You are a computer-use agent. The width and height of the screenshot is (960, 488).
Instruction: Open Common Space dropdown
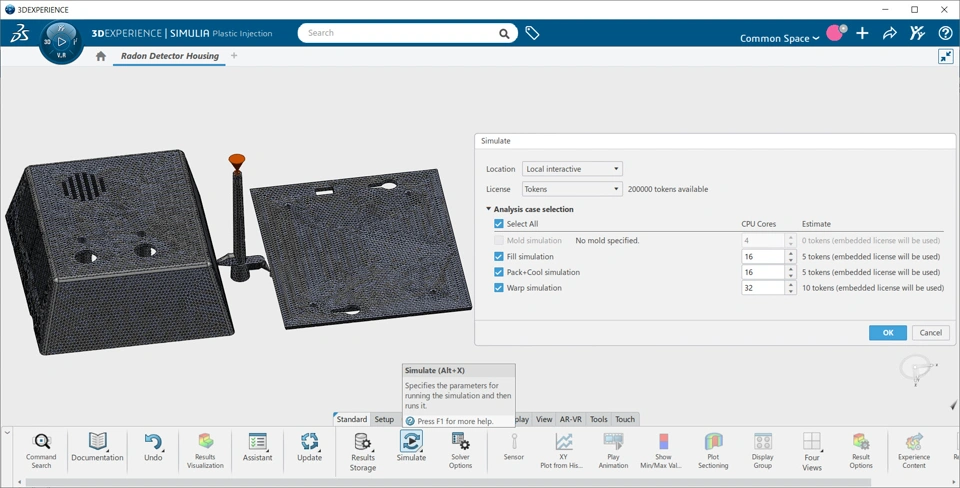pyautogui.click(x=779, y=38)
